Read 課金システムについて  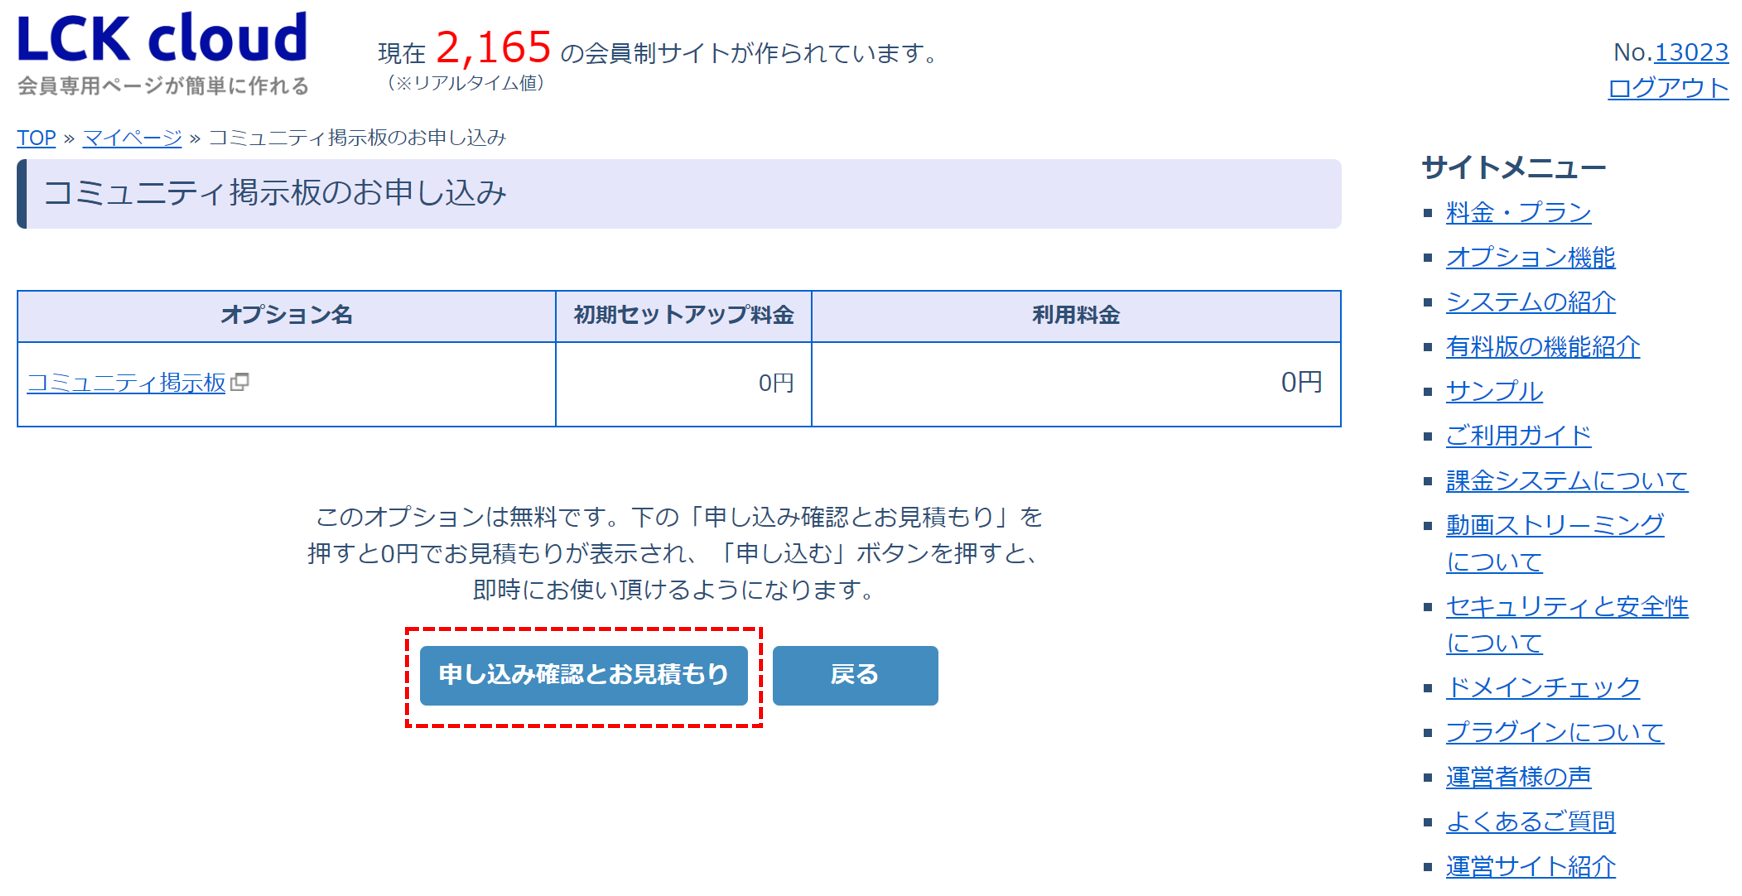1567,481
